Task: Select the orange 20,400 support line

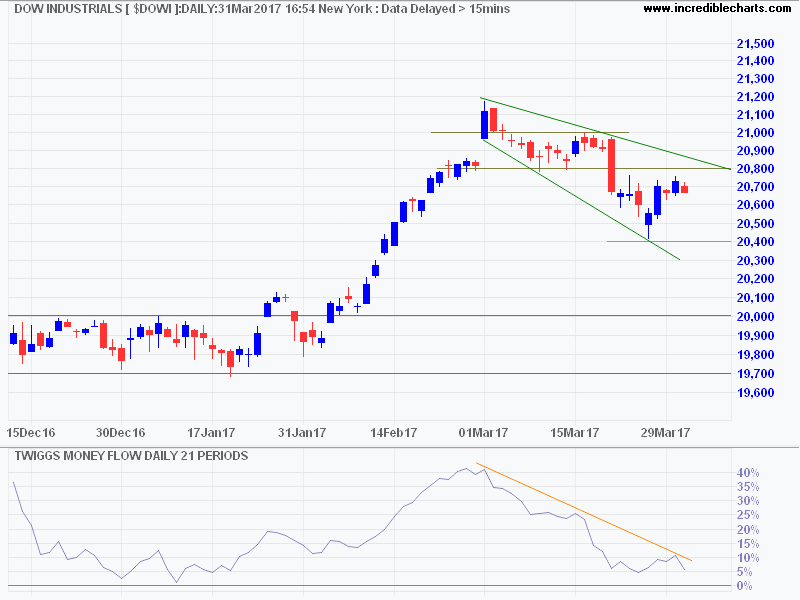Action: click(x=669, y=241)
